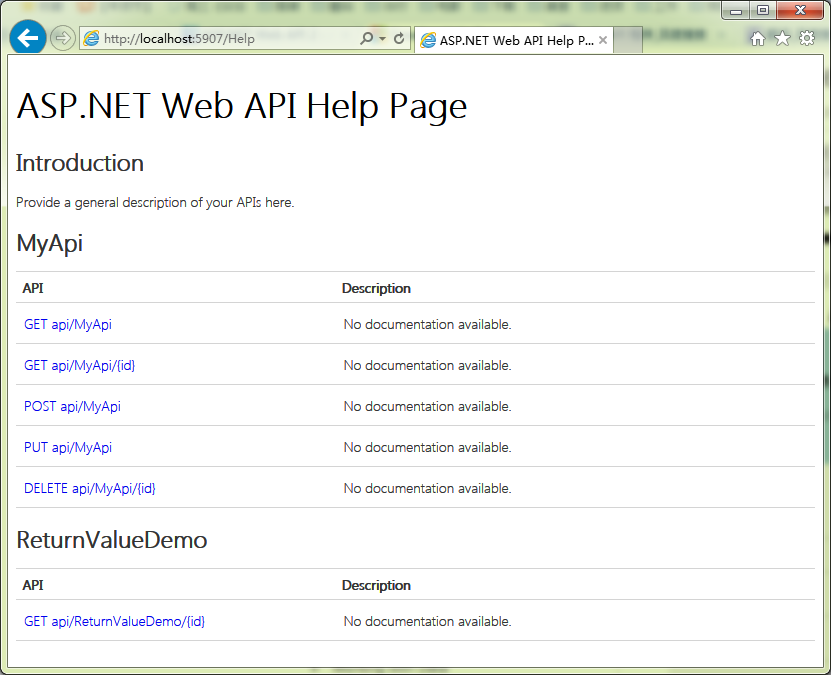Open Favorites with the star icon
This screenshot has height=675, width=831.
(782, 39)
